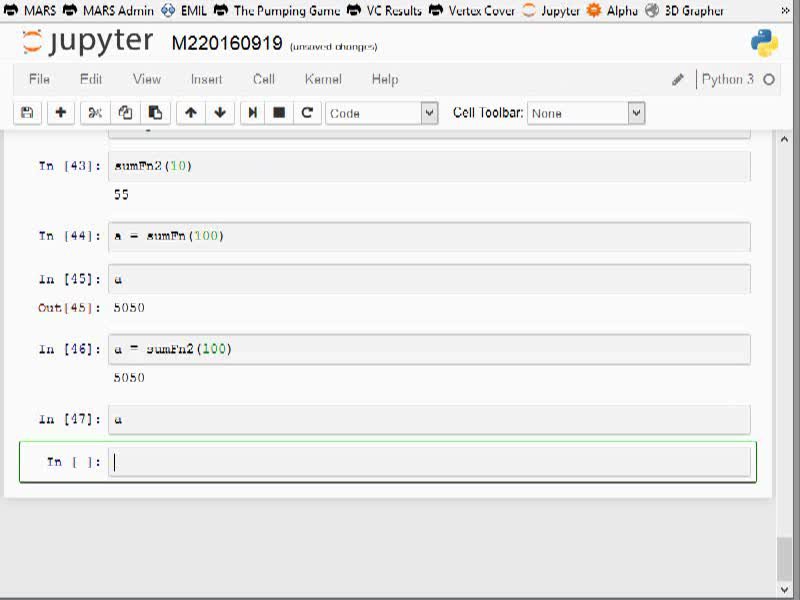Open the Jupyter bookmark
This screenshot has height=600, width=800.
551,10
